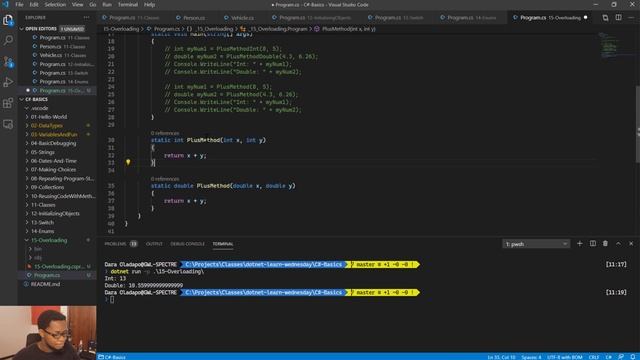
Task: Maximize terminal panel with up chevron
Action: (618, 244)
